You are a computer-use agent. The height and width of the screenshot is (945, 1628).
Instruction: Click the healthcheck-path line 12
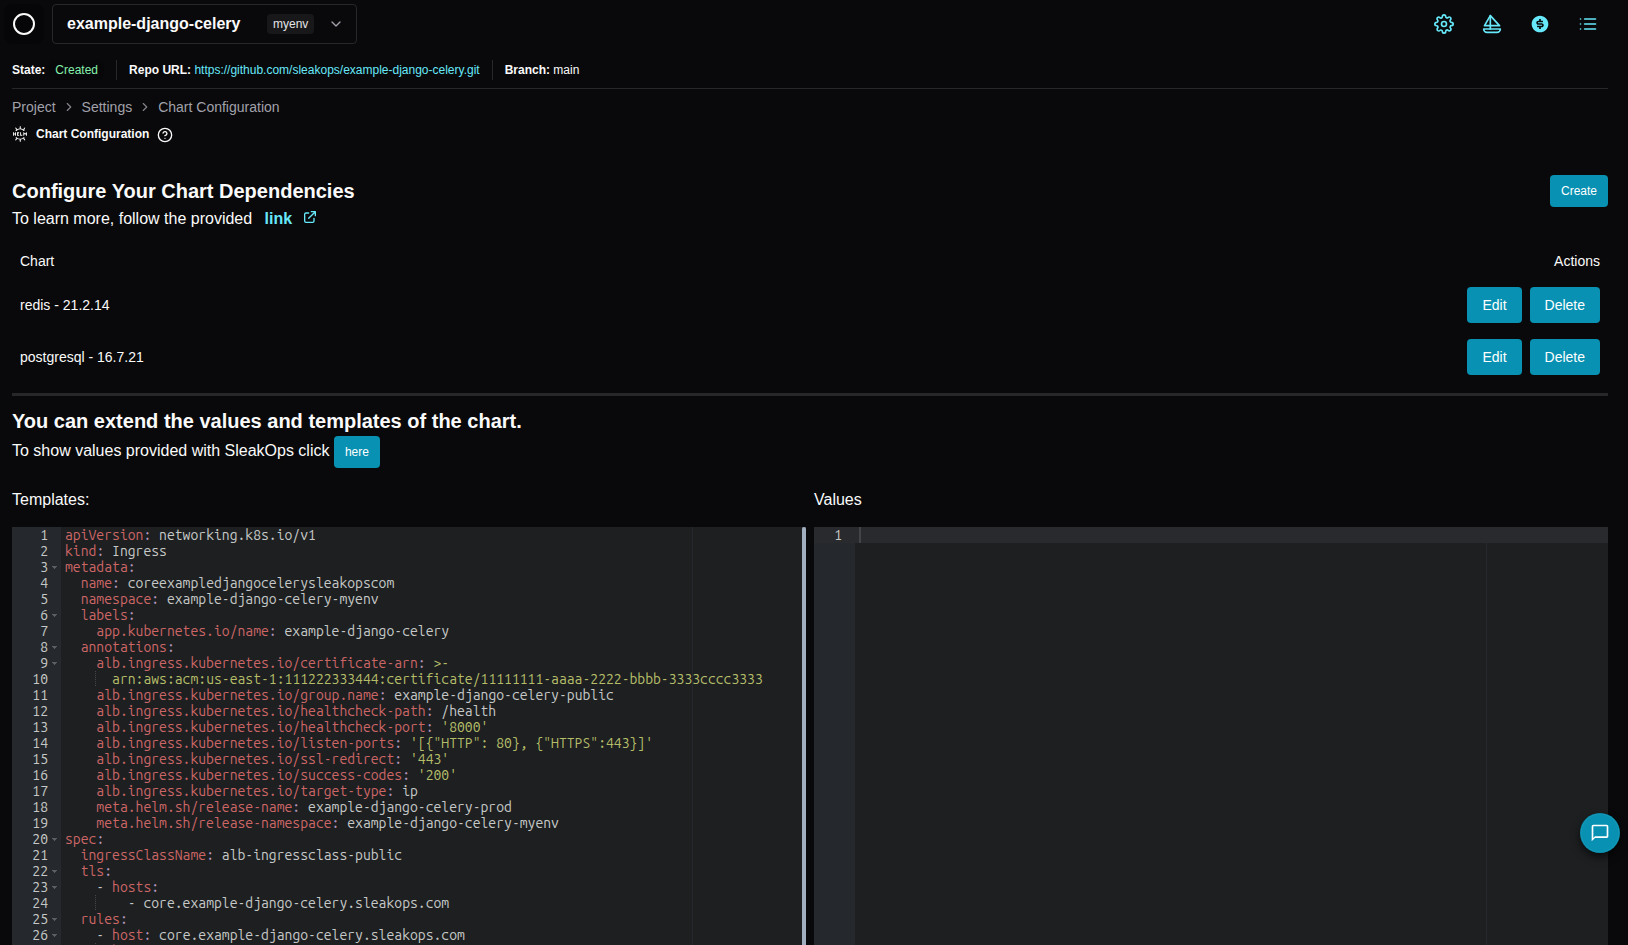pyautogui.click(x=296, y=712)
